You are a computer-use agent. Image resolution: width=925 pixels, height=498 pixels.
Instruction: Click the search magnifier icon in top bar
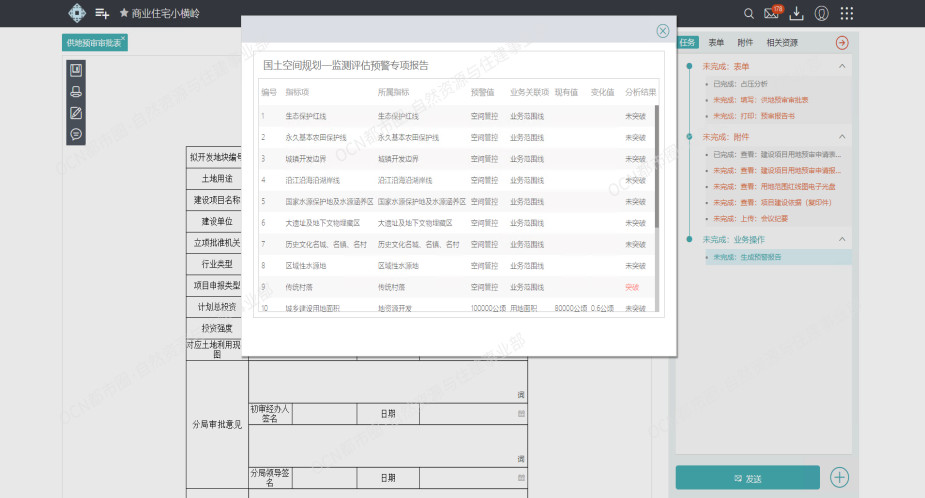tap(749, 13)
